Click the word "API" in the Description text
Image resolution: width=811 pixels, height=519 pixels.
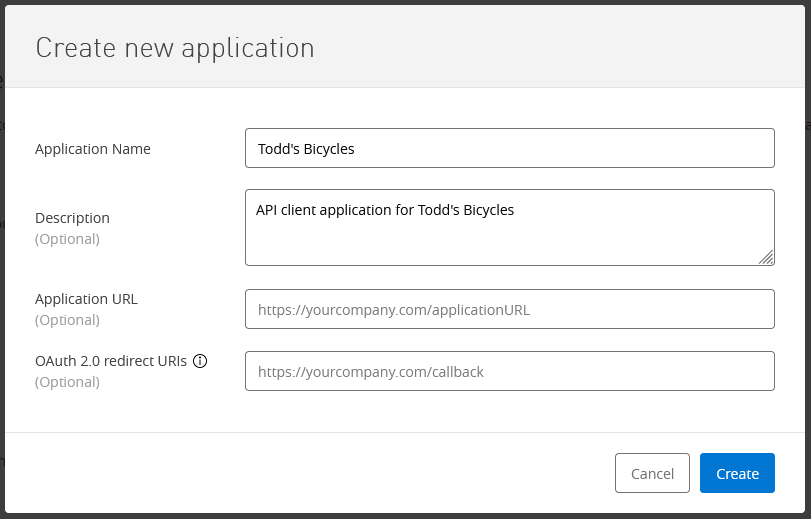[x=267, y=210]
